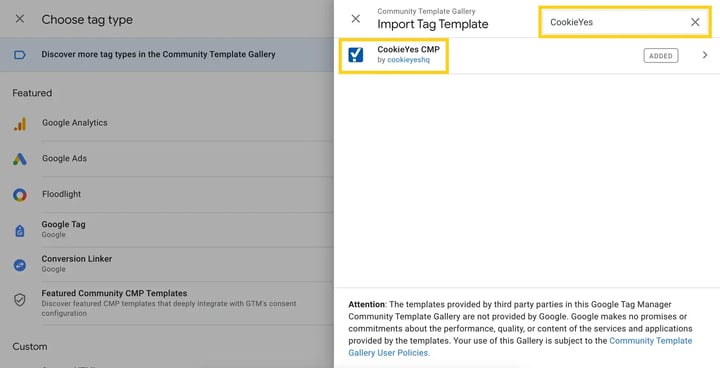720x368 pixels.
Task: Open the CookieYes CMP template entry
Action: [527, 56]
